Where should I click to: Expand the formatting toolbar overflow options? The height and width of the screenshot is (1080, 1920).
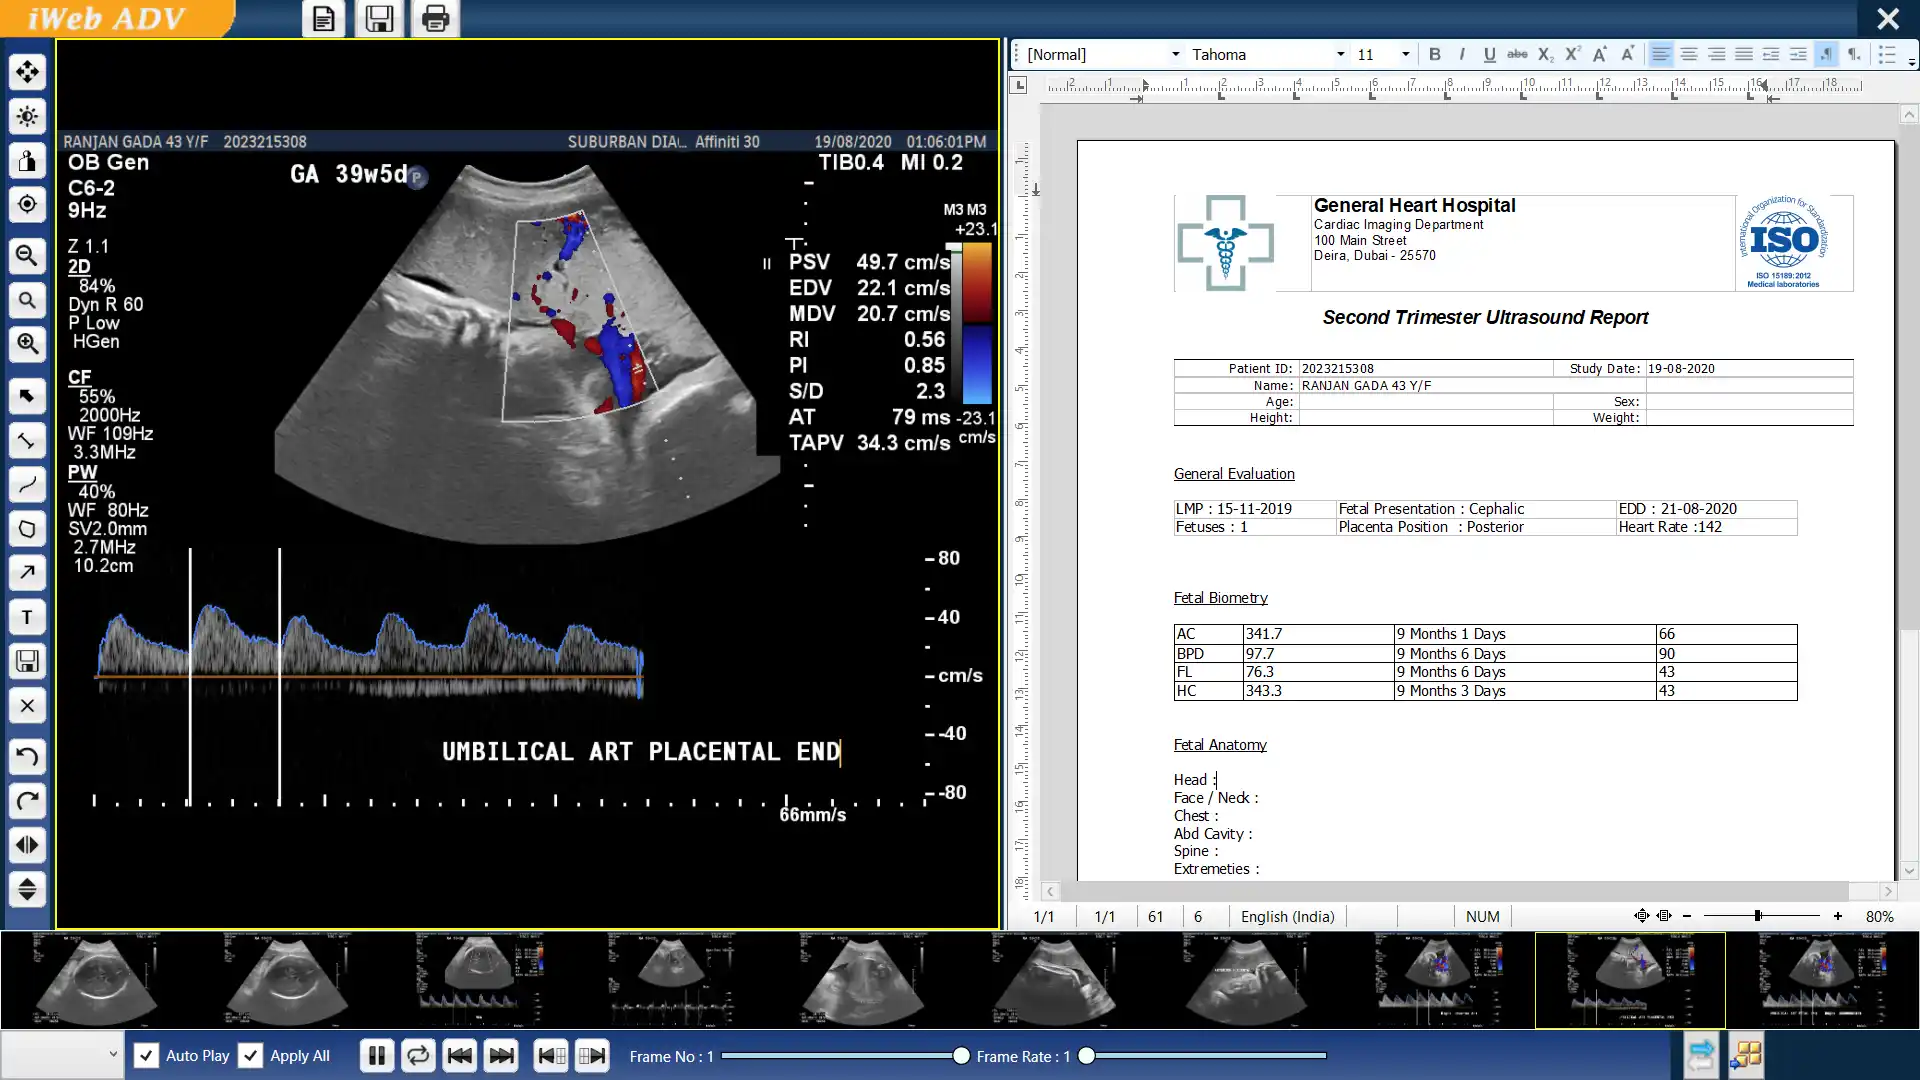(x=1912, y=62)
